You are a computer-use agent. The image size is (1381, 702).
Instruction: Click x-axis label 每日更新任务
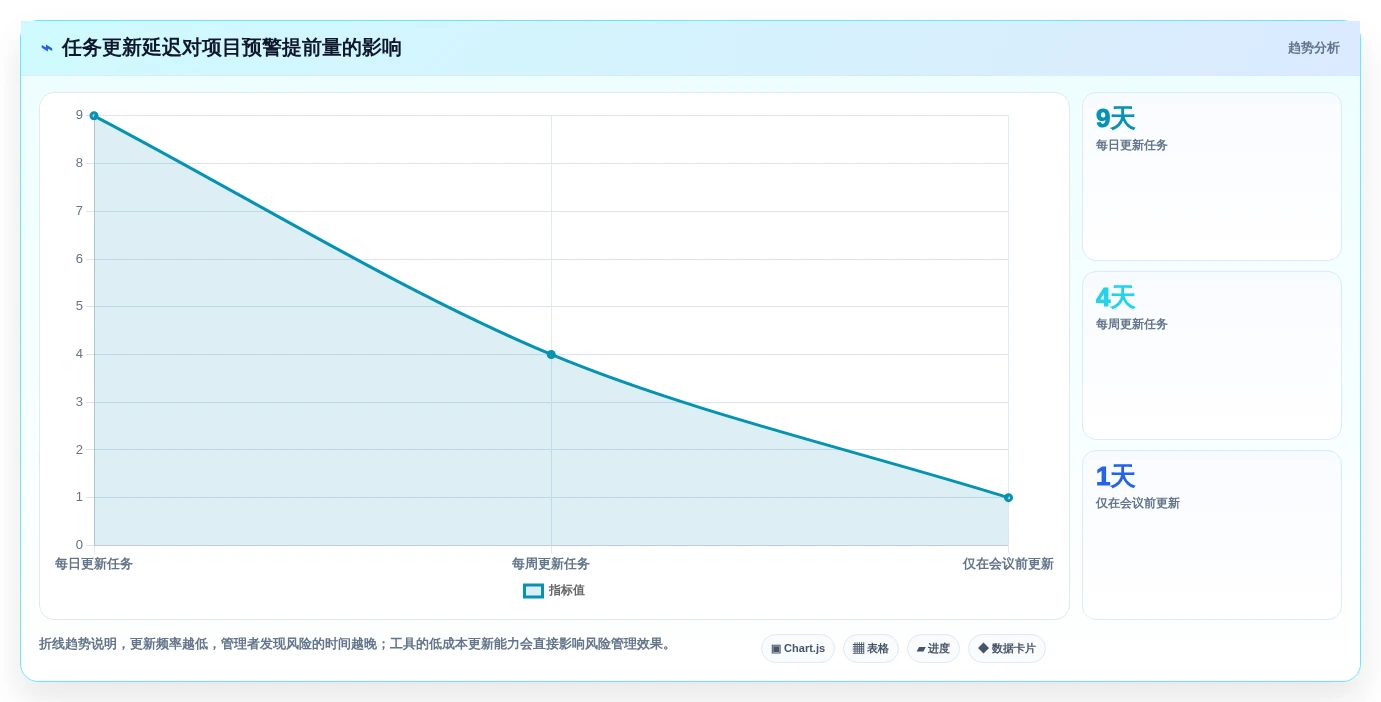(x=94, y=564)
